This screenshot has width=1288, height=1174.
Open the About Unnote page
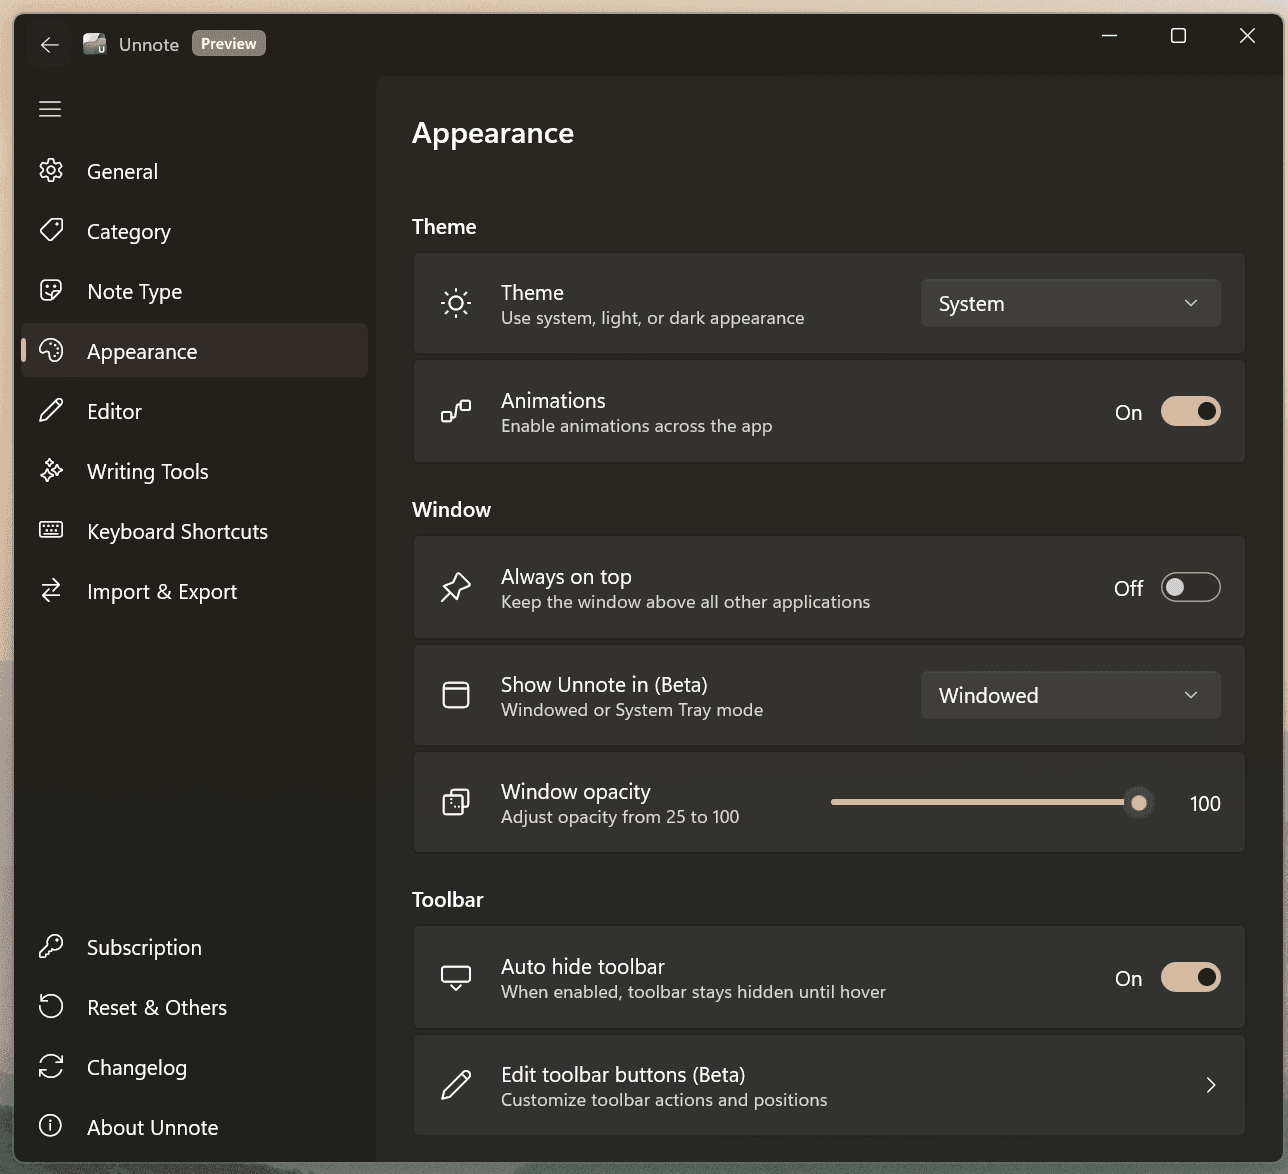coord(152,1128)
